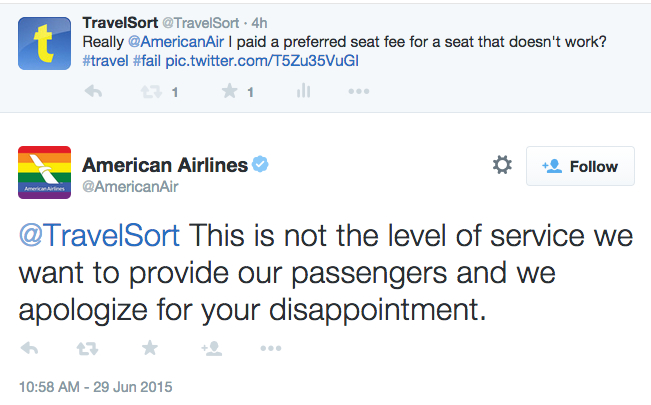The height and width of the screenshot is (405, 651).
Task: Open more options on TravelSort tweet
Action: click(x=359, y=91)
